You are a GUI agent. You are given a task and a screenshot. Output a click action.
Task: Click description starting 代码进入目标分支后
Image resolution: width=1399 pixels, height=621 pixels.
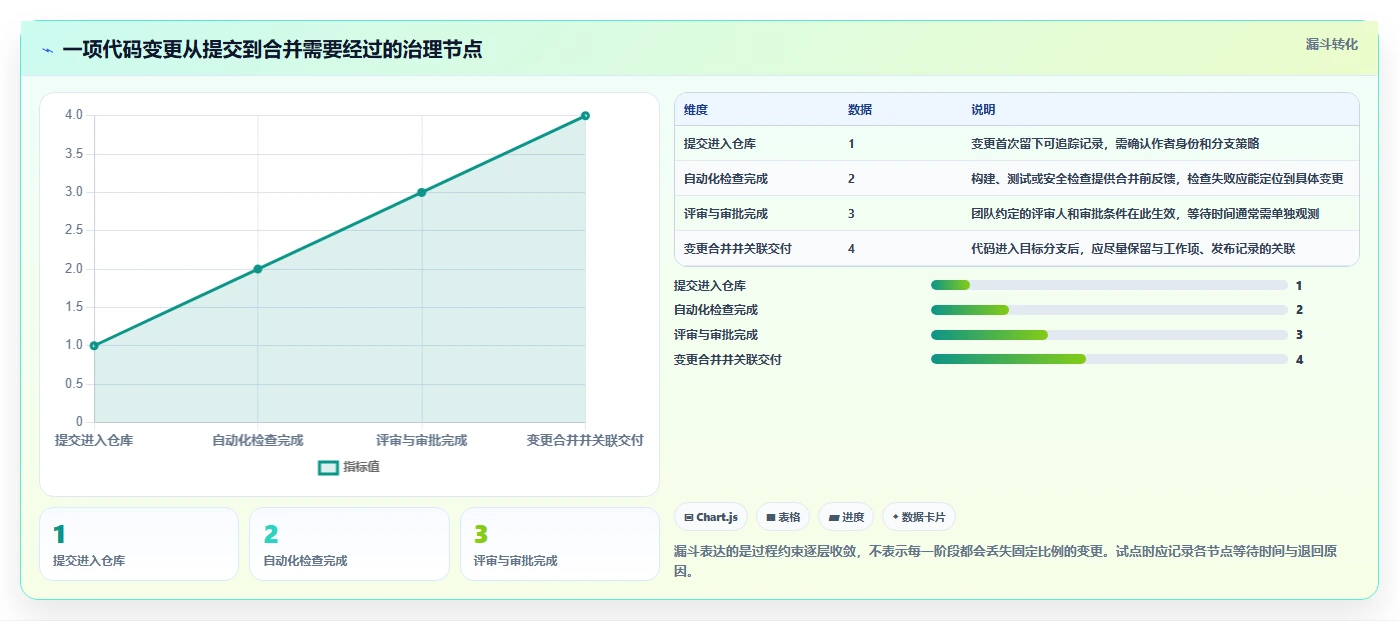(x=1133, y=249)
